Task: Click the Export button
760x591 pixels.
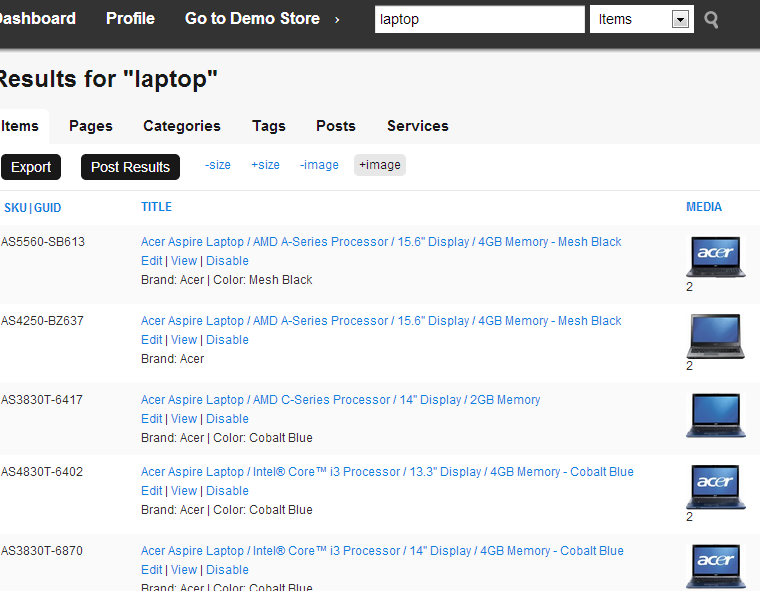Action: pyautogui.click(x=31, y=167)
